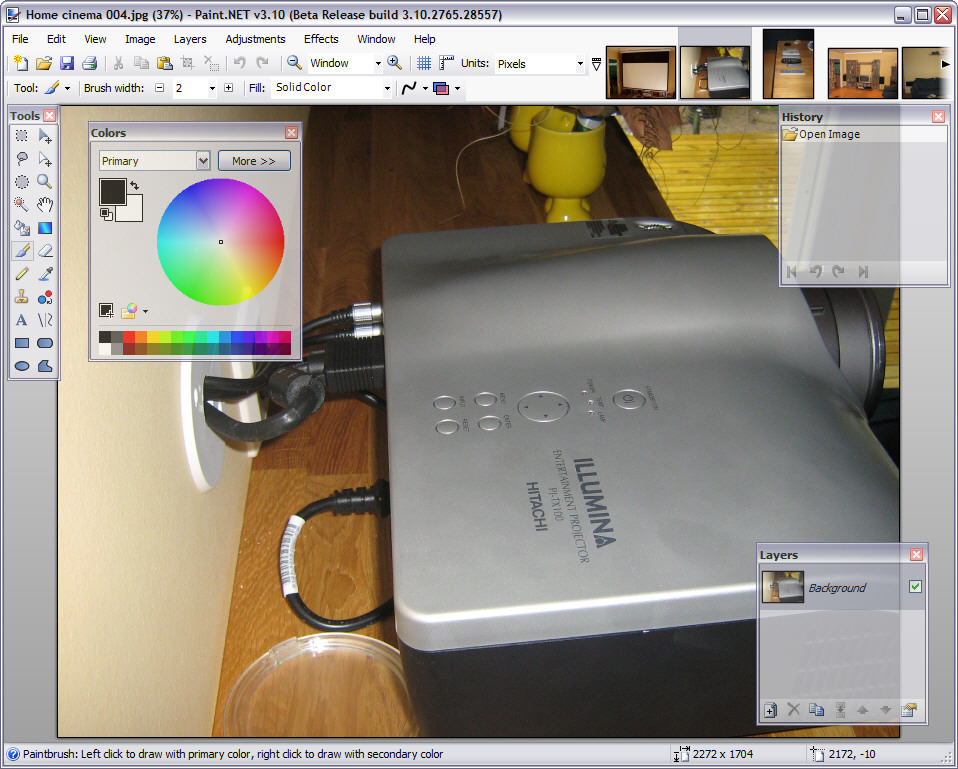
Task: Select the Rounded Rectangle tool
Action: (45, 343)
